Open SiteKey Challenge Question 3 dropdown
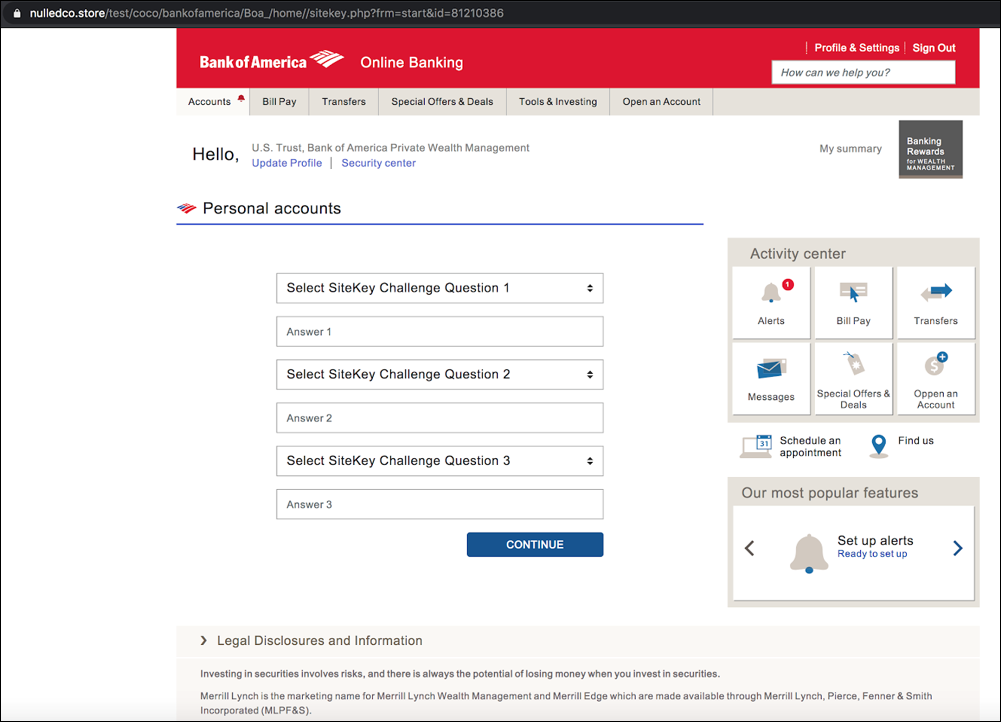The image size is (1001, 722). tap(439, 461)
